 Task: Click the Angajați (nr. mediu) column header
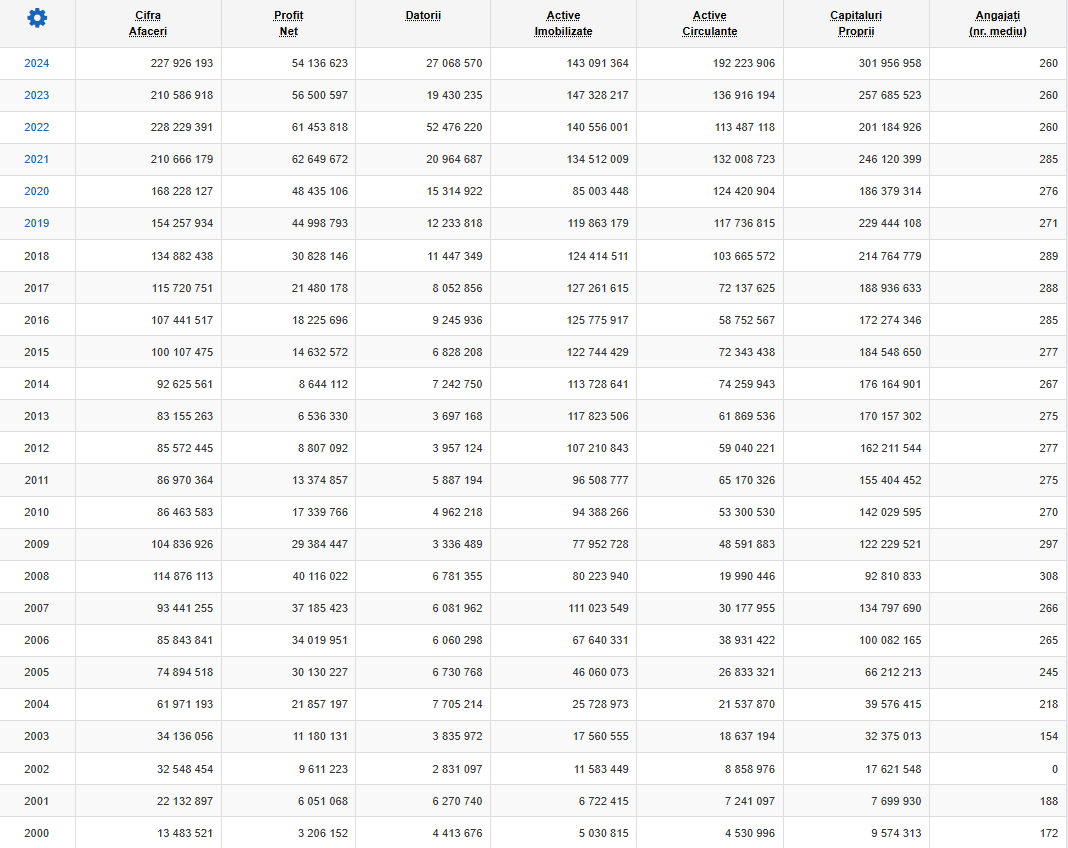(998, 23)
